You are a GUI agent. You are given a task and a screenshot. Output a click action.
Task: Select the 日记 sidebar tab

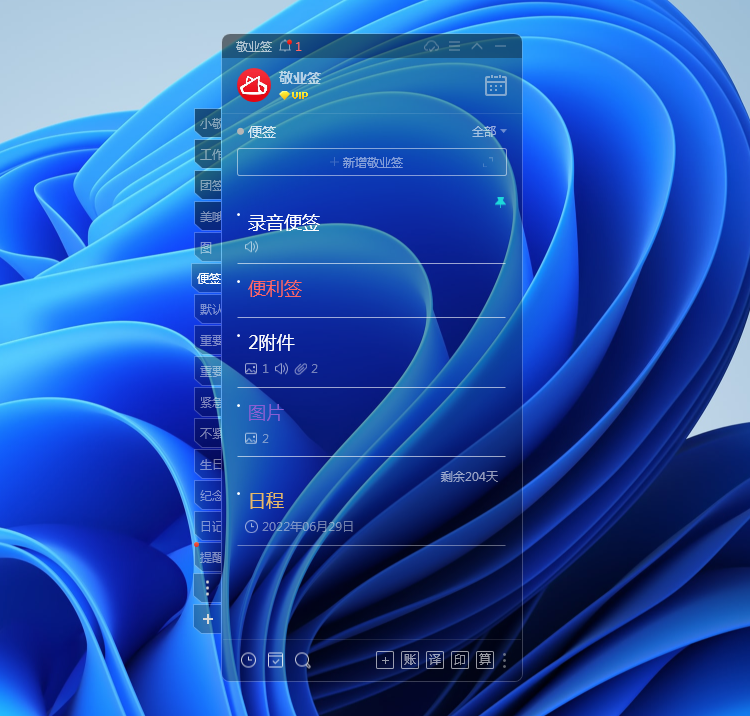(x=209, y=526)
